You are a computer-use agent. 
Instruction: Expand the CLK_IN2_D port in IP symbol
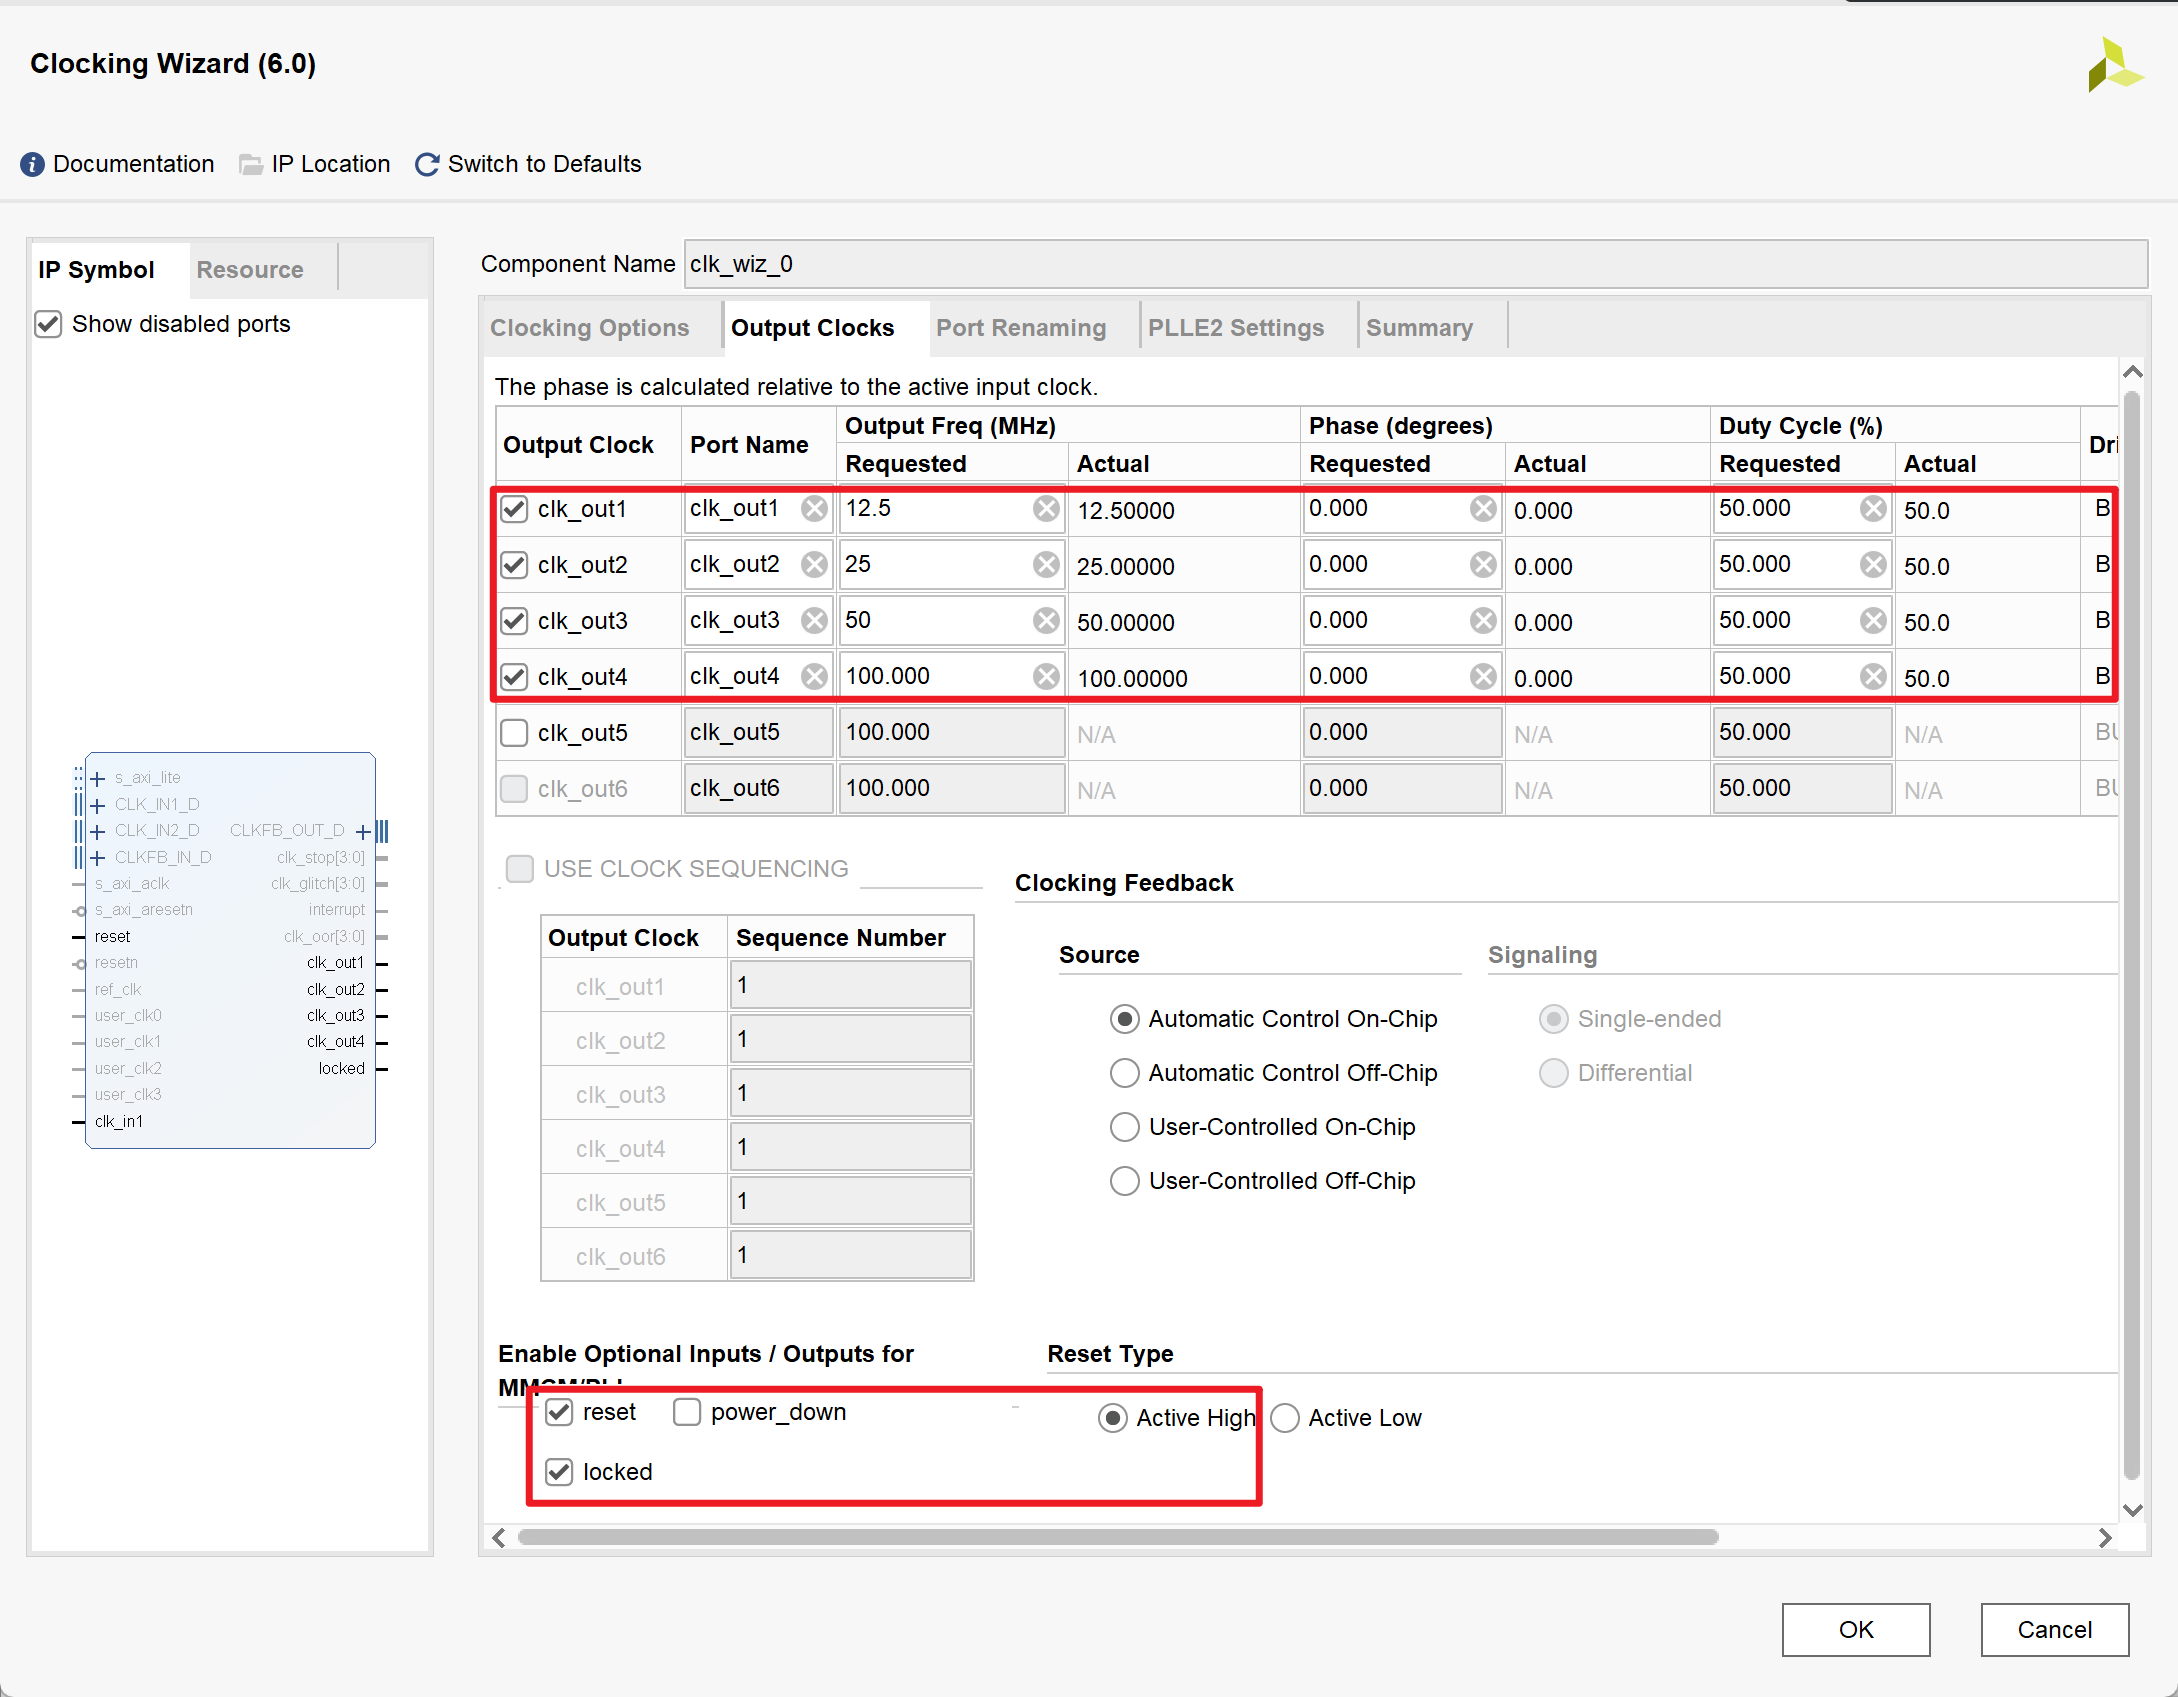click(x=98, y=831)
